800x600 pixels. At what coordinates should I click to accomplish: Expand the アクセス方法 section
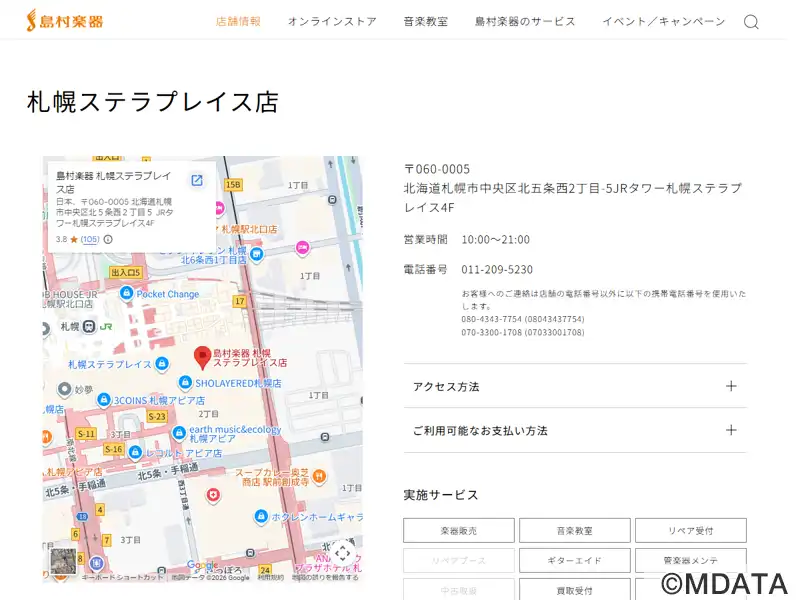(x=575, y=386)
